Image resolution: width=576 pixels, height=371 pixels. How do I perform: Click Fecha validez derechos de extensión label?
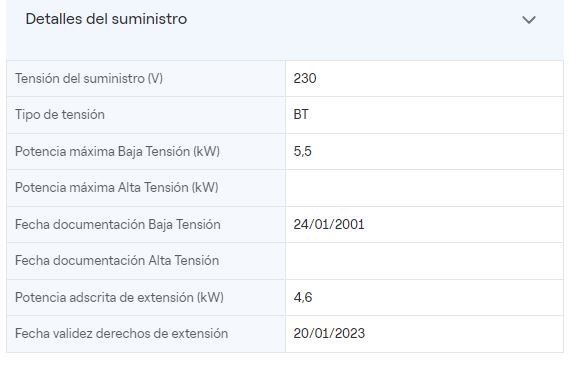(122, 334)
